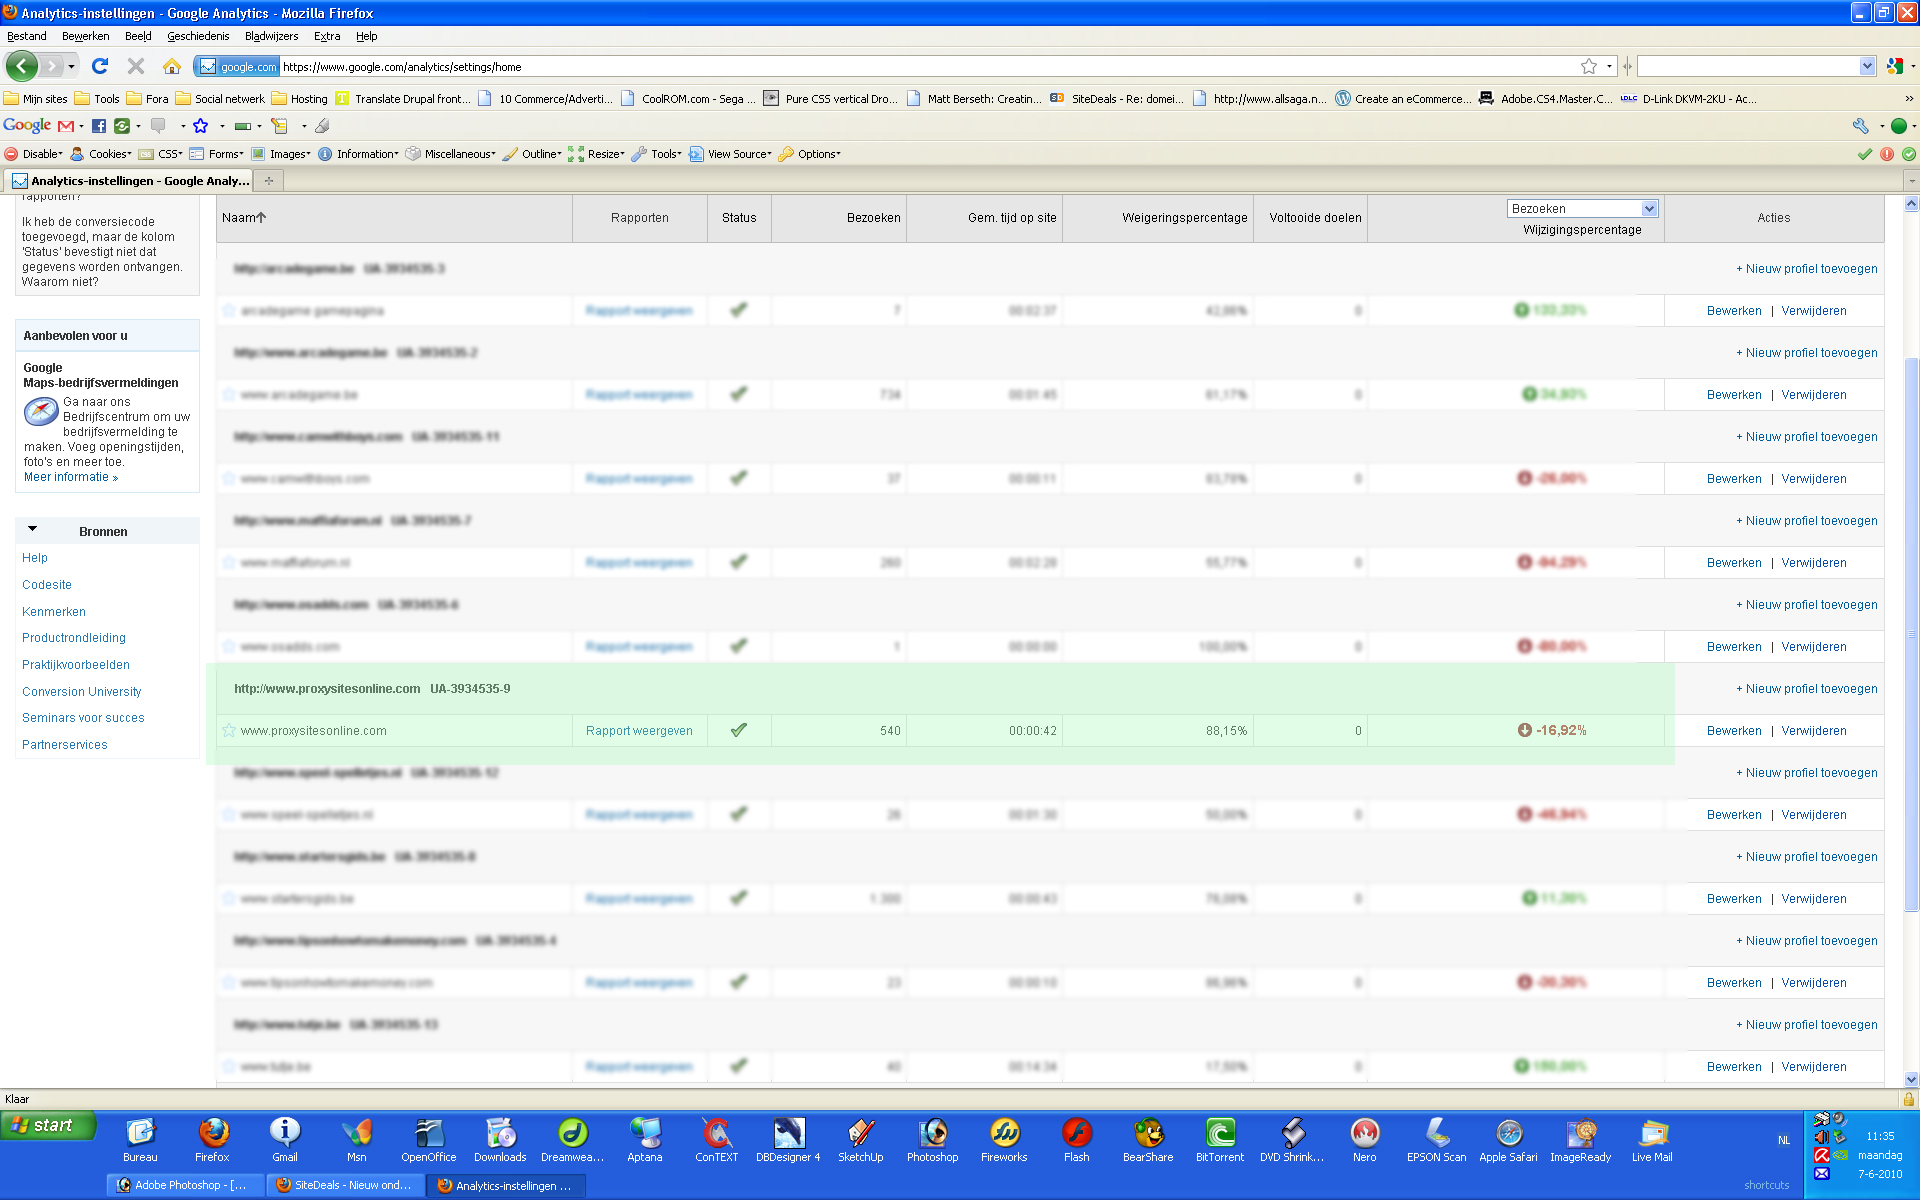Select the Analytics-instellingen browser tab
Screen dimensions: 1920x1200
click(130, 181)
